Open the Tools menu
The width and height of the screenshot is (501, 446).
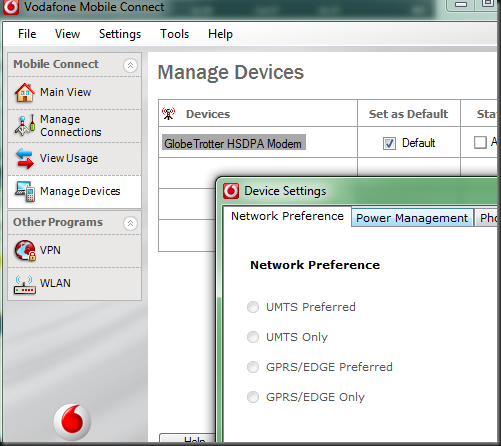[x=175, y=34]
